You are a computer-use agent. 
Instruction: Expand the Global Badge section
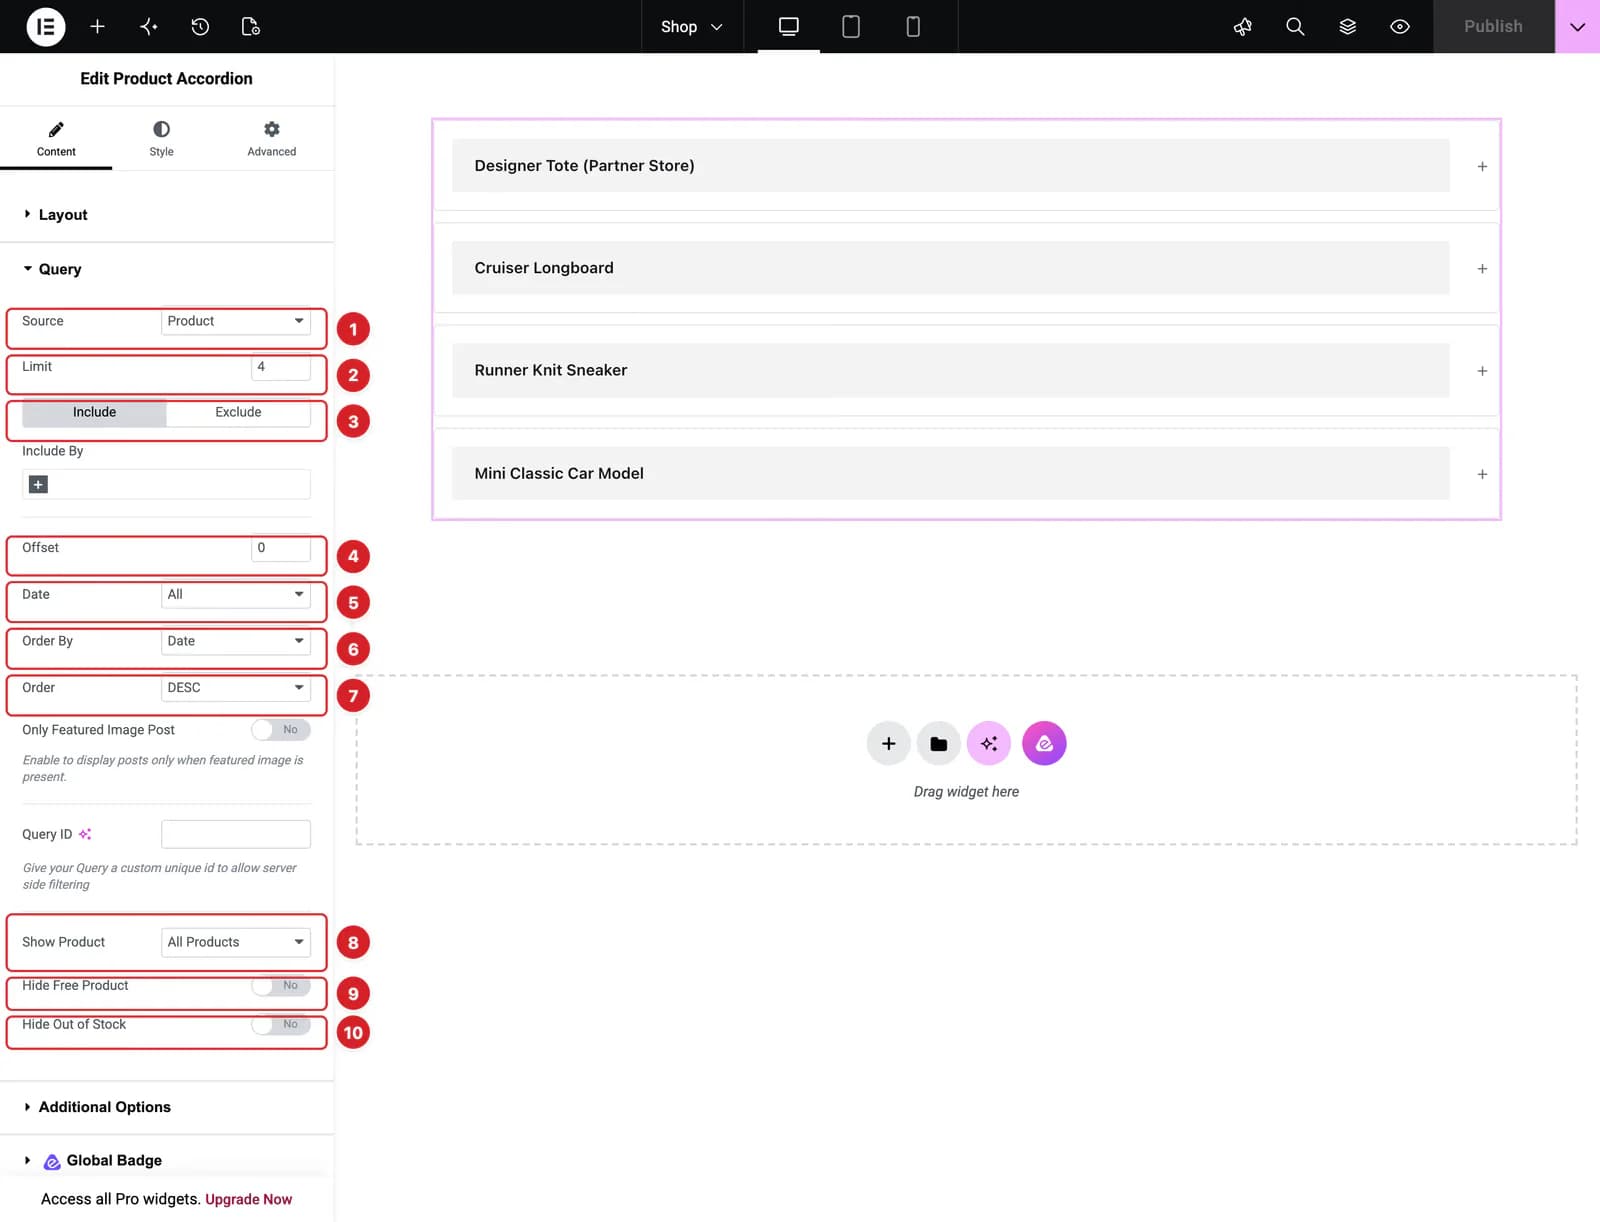tap(167, 1160)
